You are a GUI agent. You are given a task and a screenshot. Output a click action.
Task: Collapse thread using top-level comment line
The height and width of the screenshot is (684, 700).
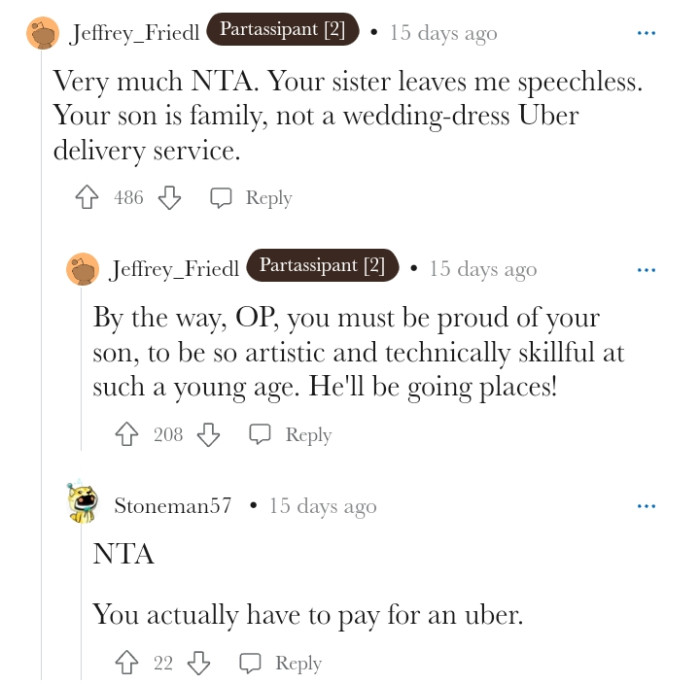(x=41, y=400)
